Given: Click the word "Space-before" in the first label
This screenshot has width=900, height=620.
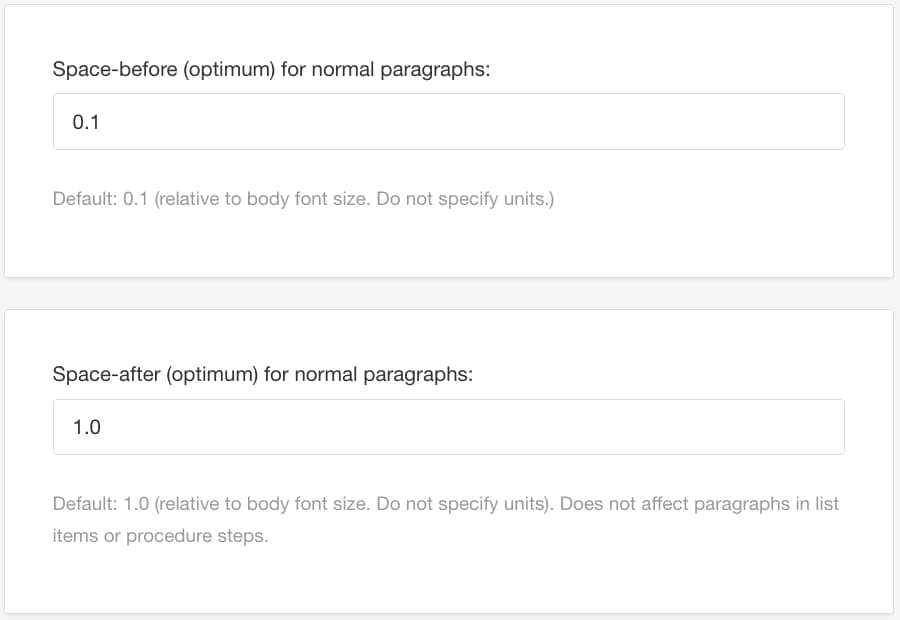Looking at the screenshot, I should (102, 71).
